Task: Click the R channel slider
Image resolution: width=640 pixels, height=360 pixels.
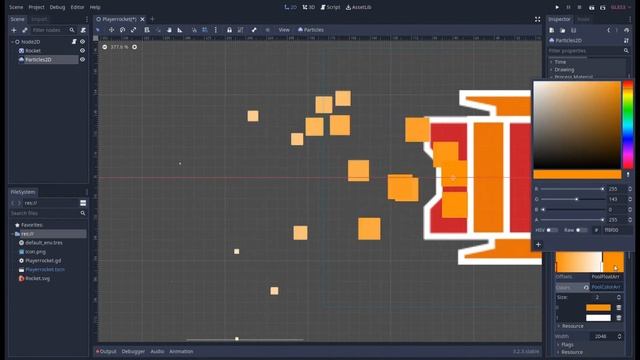Action: pos(572,189)
